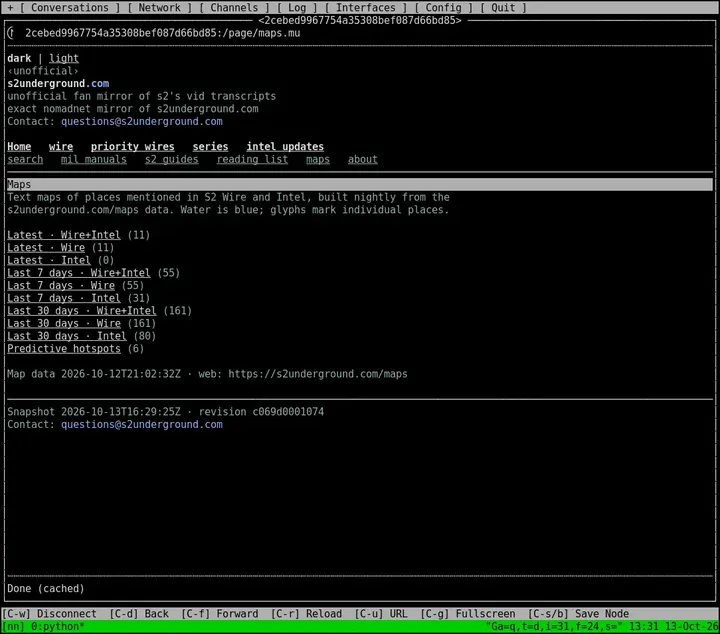Open Latest · Wire+Intel map
Image resolution: width=720 pixels, height=634 pixels.
[x=64, y=235]
